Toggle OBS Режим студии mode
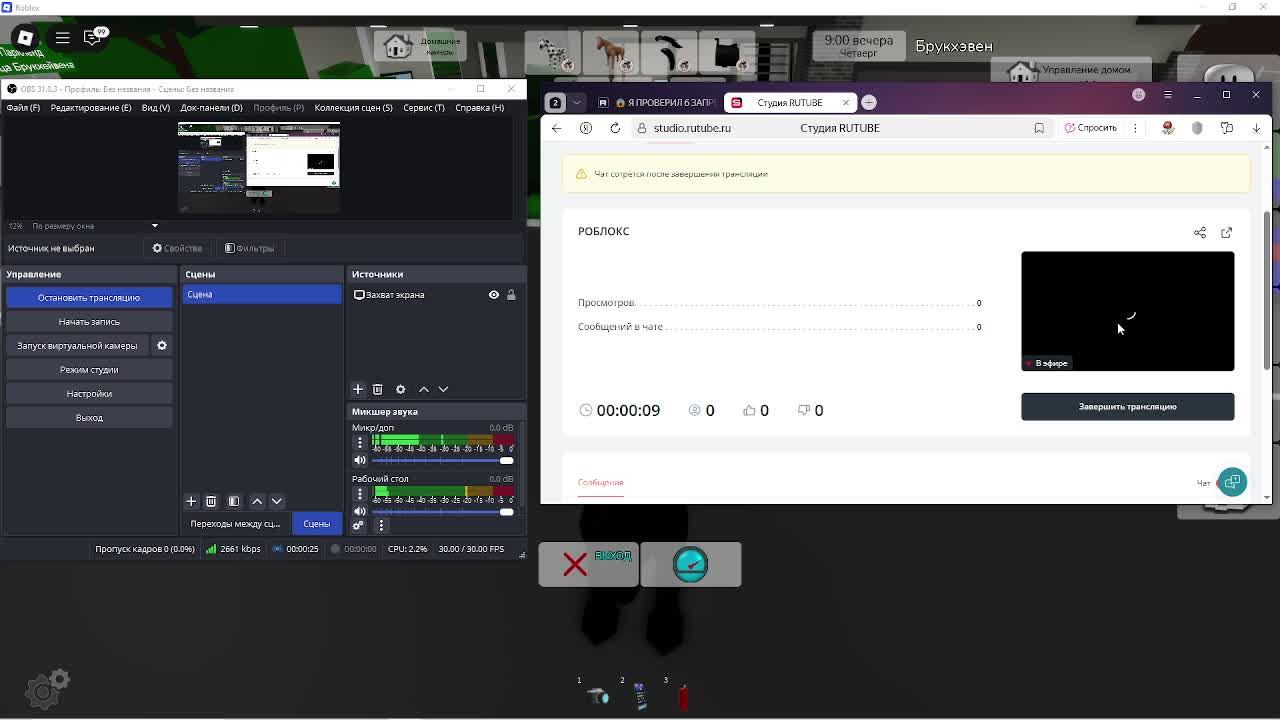The image size is (1280, 720). coord(89,370)
